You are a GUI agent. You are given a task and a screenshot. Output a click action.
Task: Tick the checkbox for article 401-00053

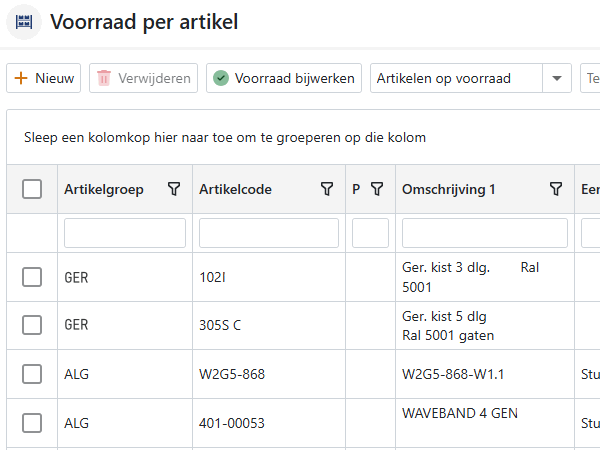[x=32, y=423]
